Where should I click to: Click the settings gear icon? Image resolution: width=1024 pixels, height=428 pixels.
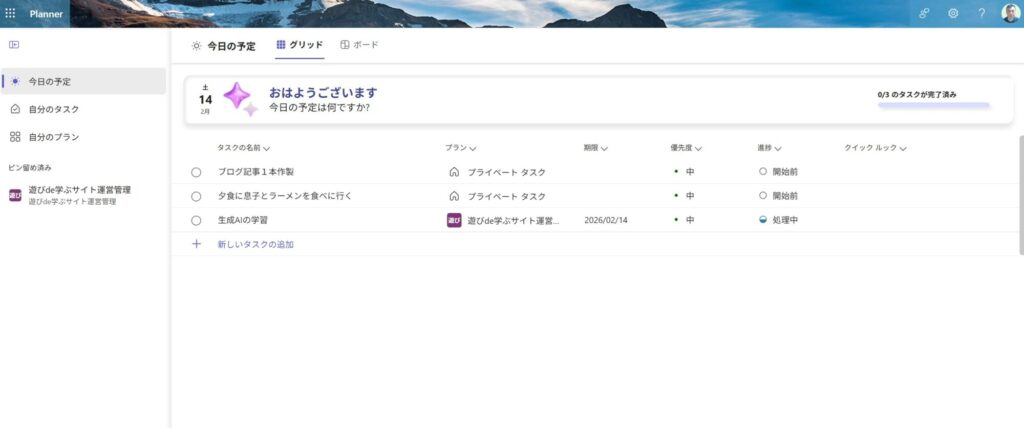[953, 13]
